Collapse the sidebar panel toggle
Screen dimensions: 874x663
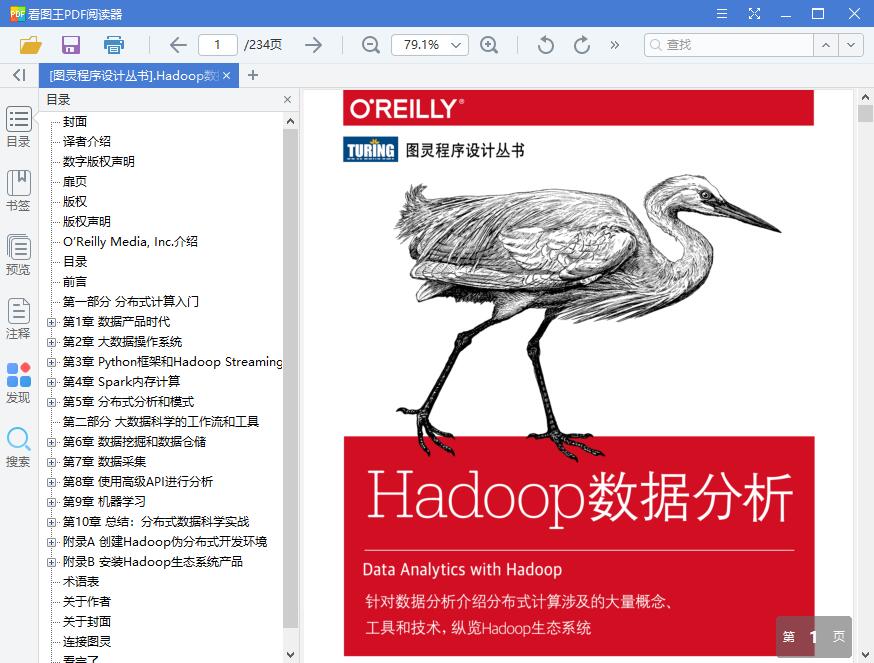[19, 75]
